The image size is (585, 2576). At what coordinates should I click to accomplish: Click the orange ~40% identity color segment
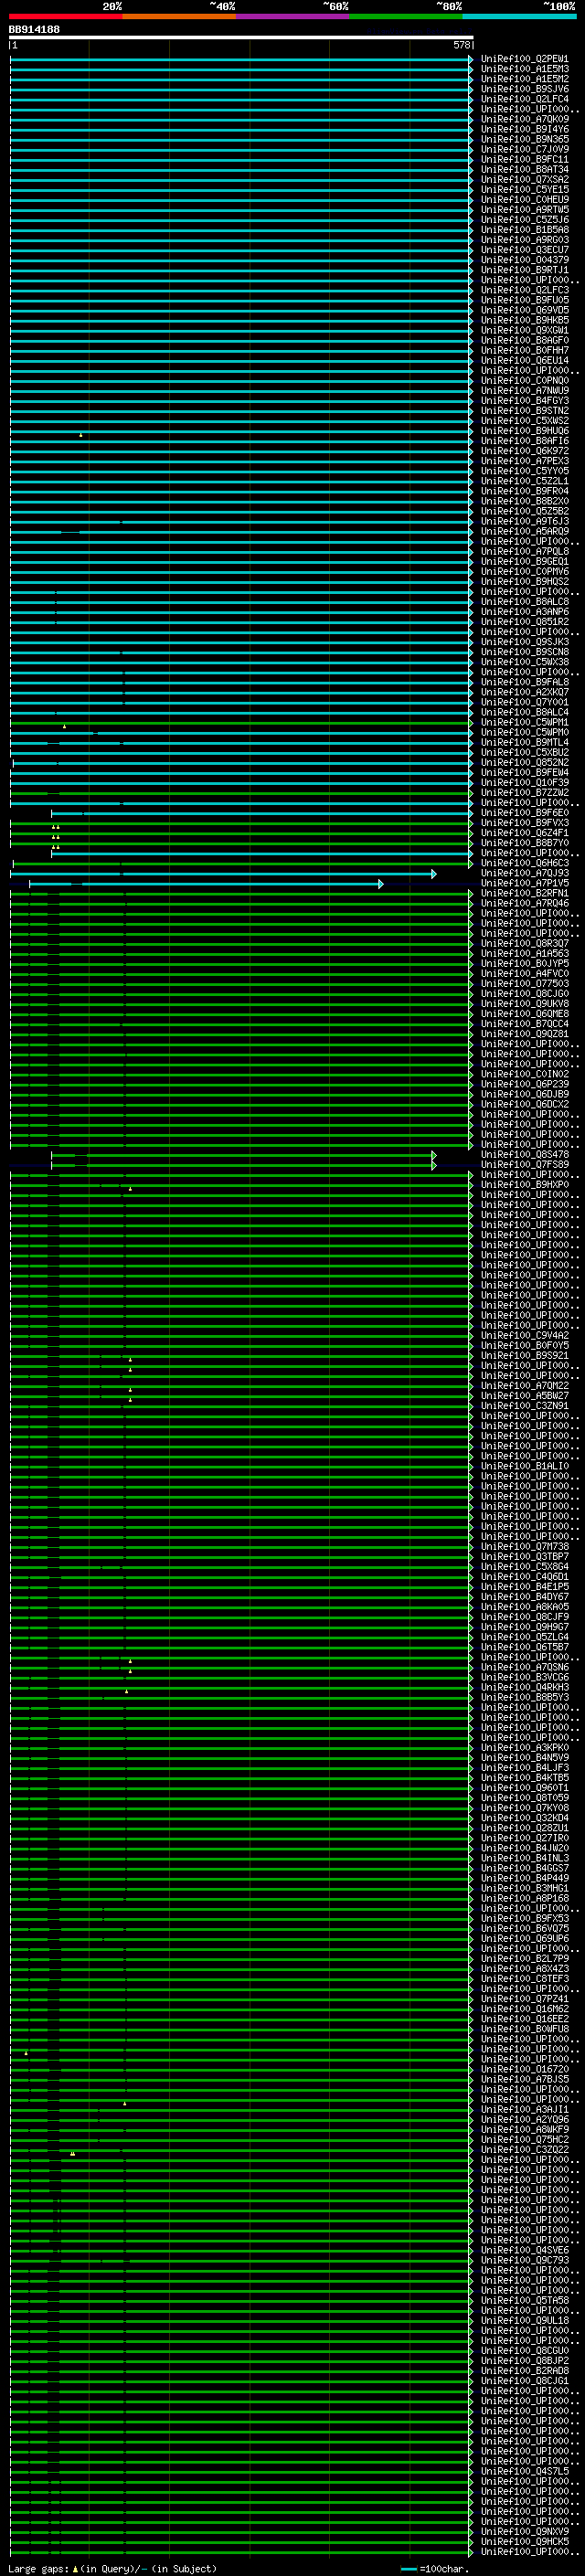point(179,16)
